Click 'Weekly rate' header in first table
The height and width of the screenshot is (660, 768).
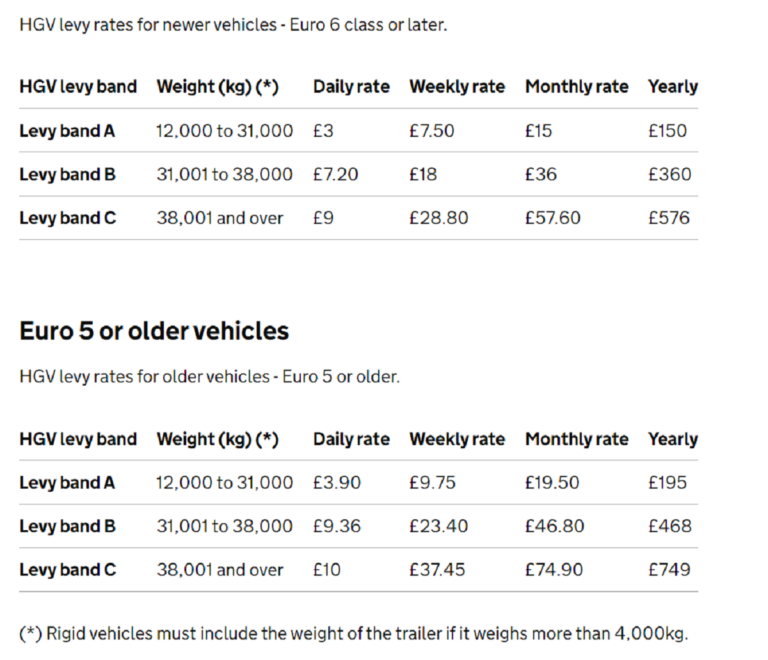point(457,87)
